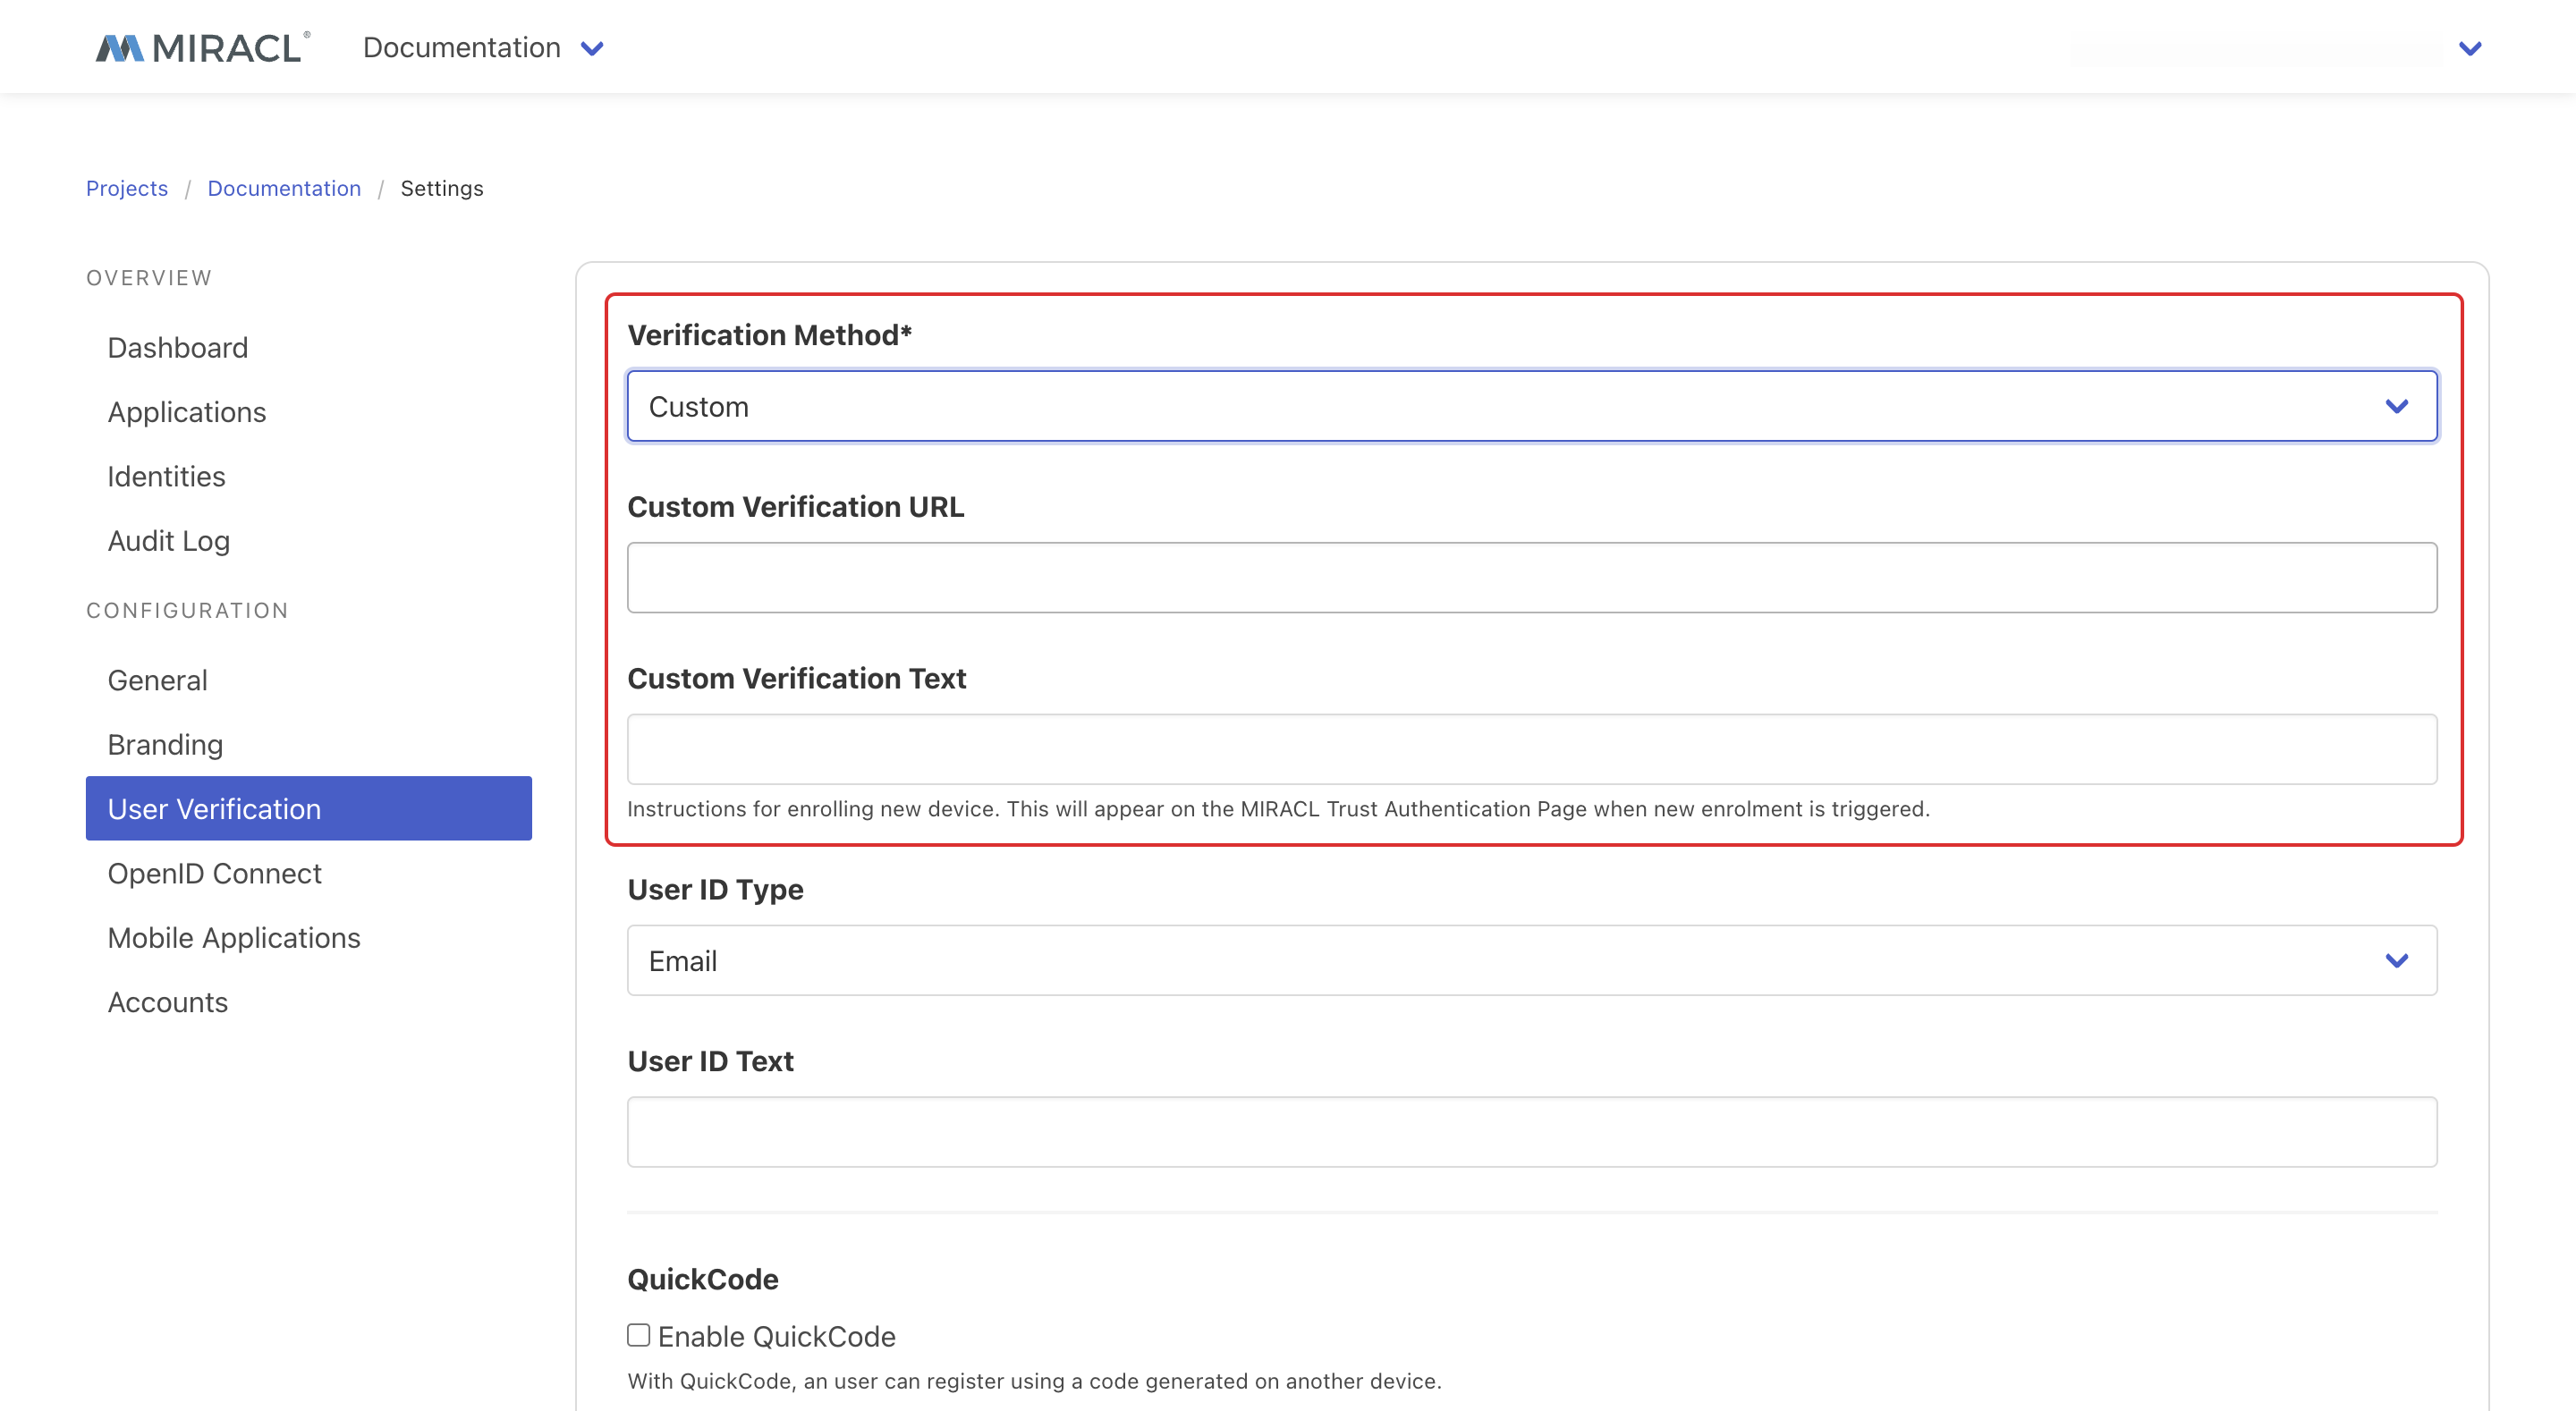Click the QuickCode section heading
This screenshot has width=2576, height=1411.
[x=702, y=1279]
